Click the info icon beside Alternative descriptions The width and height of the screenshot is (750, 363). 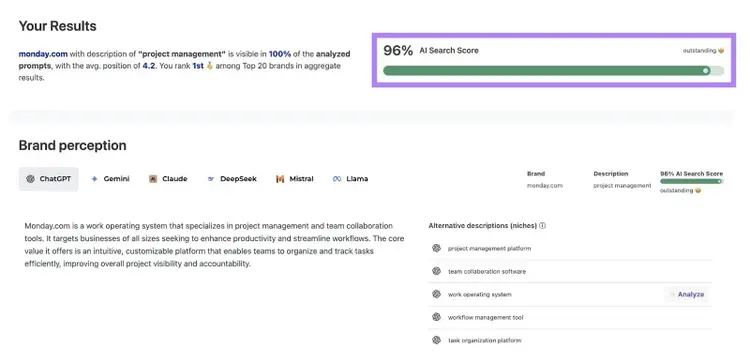[x=542, y=226]
